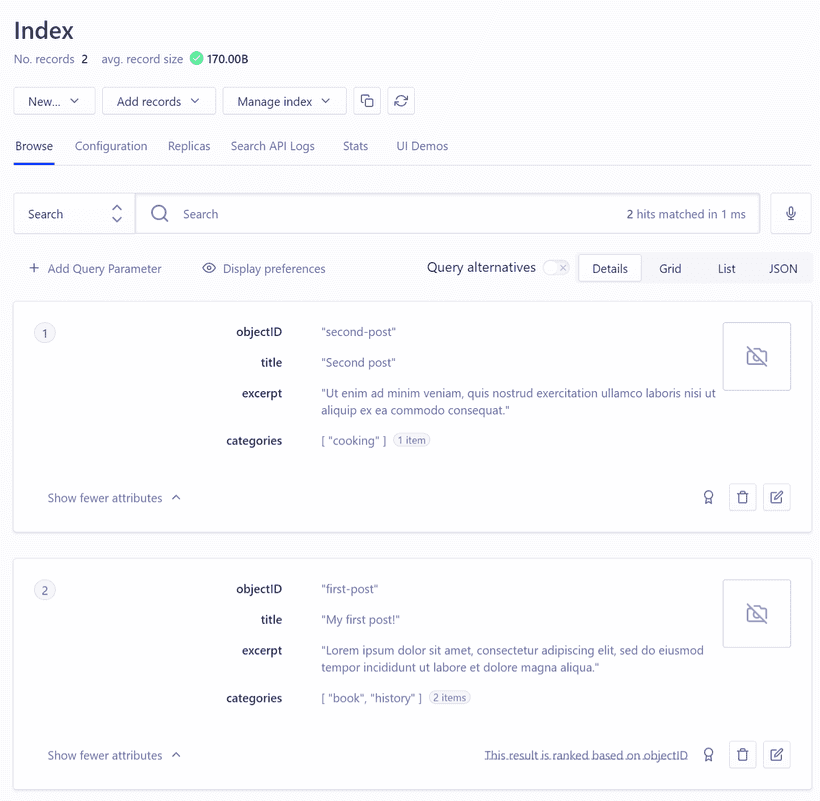This screenshot has width=820, height=801.
Task: Edit the first-post record with the pencil icon
Action: tap(777, 755)
